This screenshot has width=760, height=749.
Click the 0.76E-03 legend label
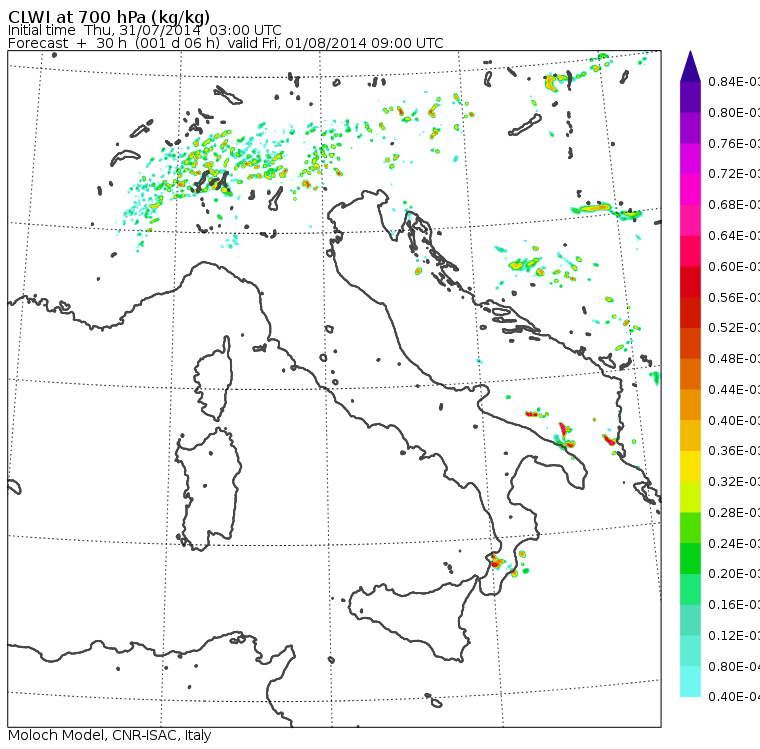(734, 143)
